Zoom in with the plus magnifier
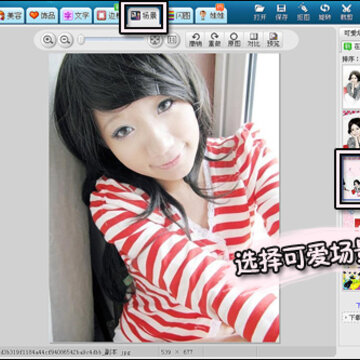 click(x=48, y=40)
